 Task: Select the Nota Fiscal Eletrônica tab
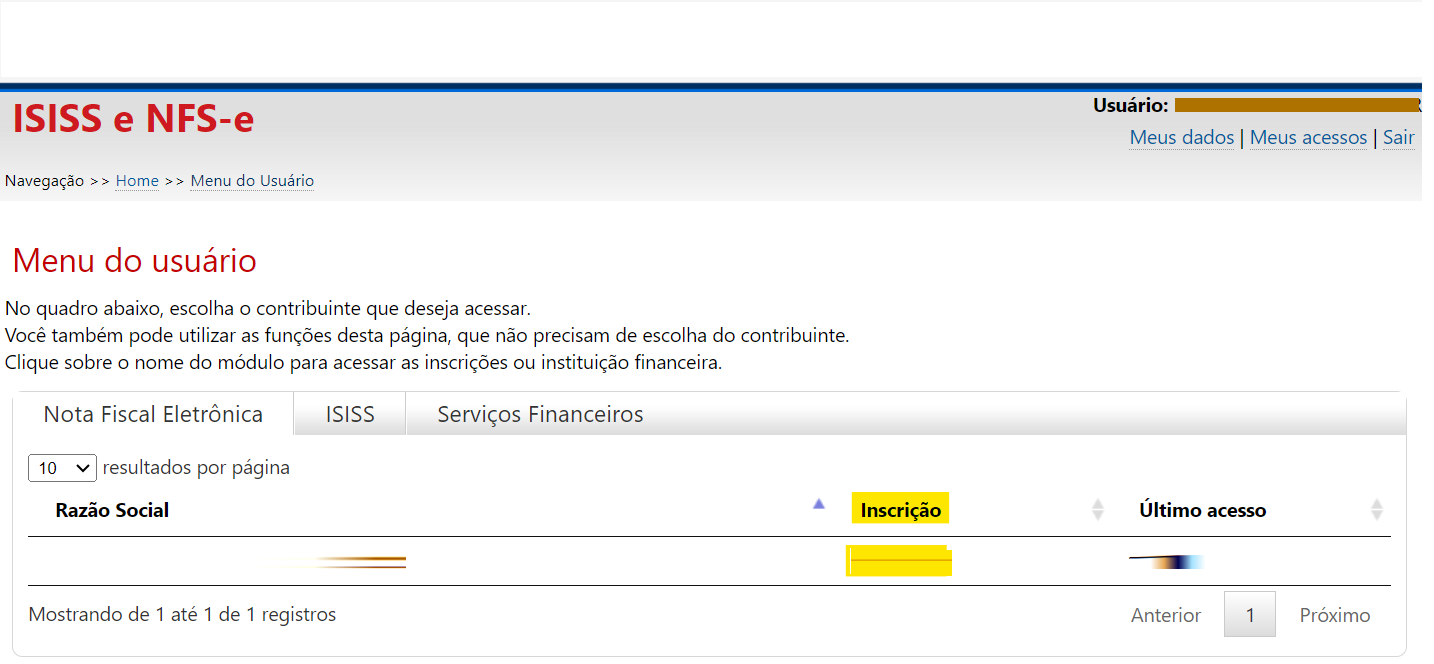click(x=153, y=413)
